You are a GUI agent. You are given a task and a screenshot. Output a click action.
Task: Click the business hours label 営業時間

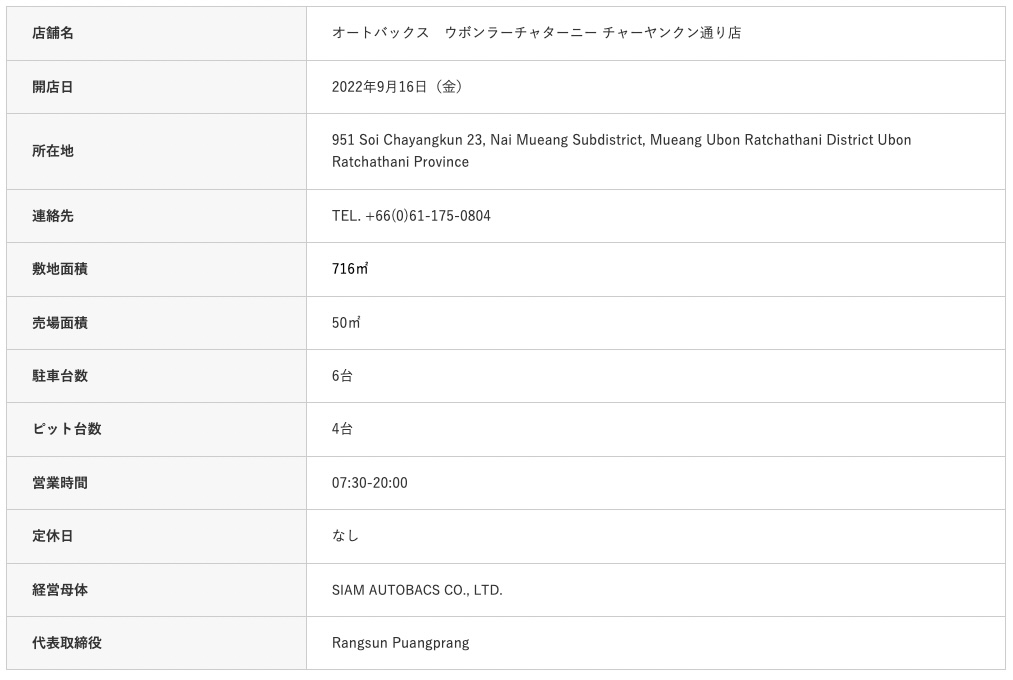[60, 483]
